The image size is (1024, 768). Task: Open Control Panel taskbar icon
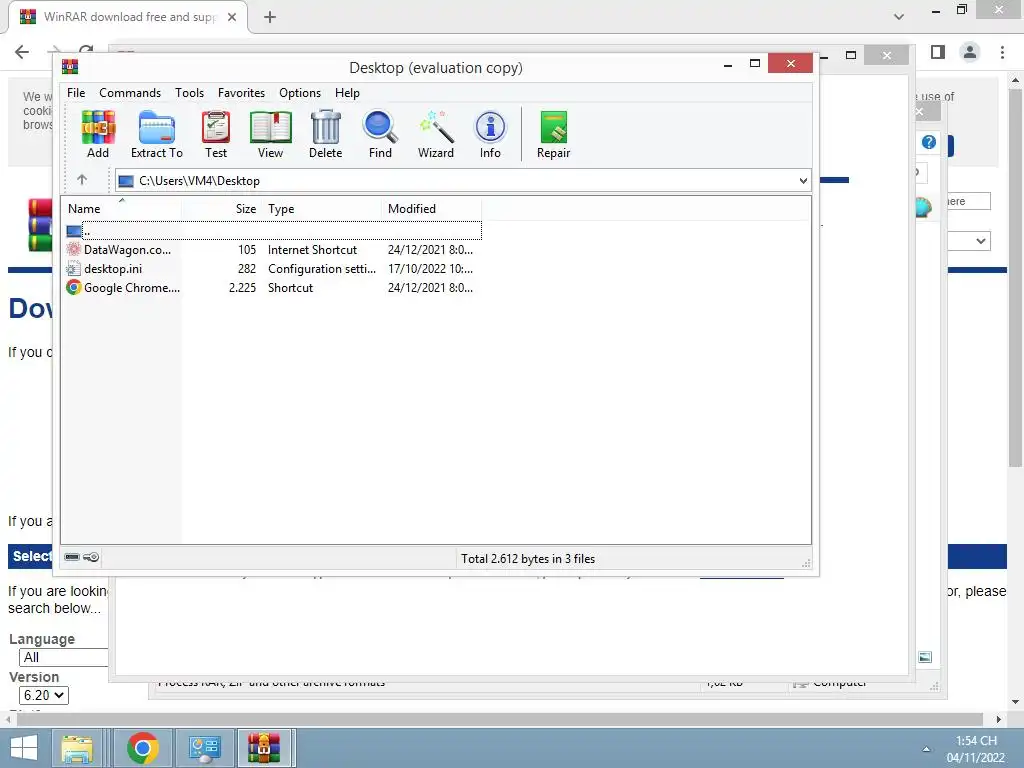[204, 748]
